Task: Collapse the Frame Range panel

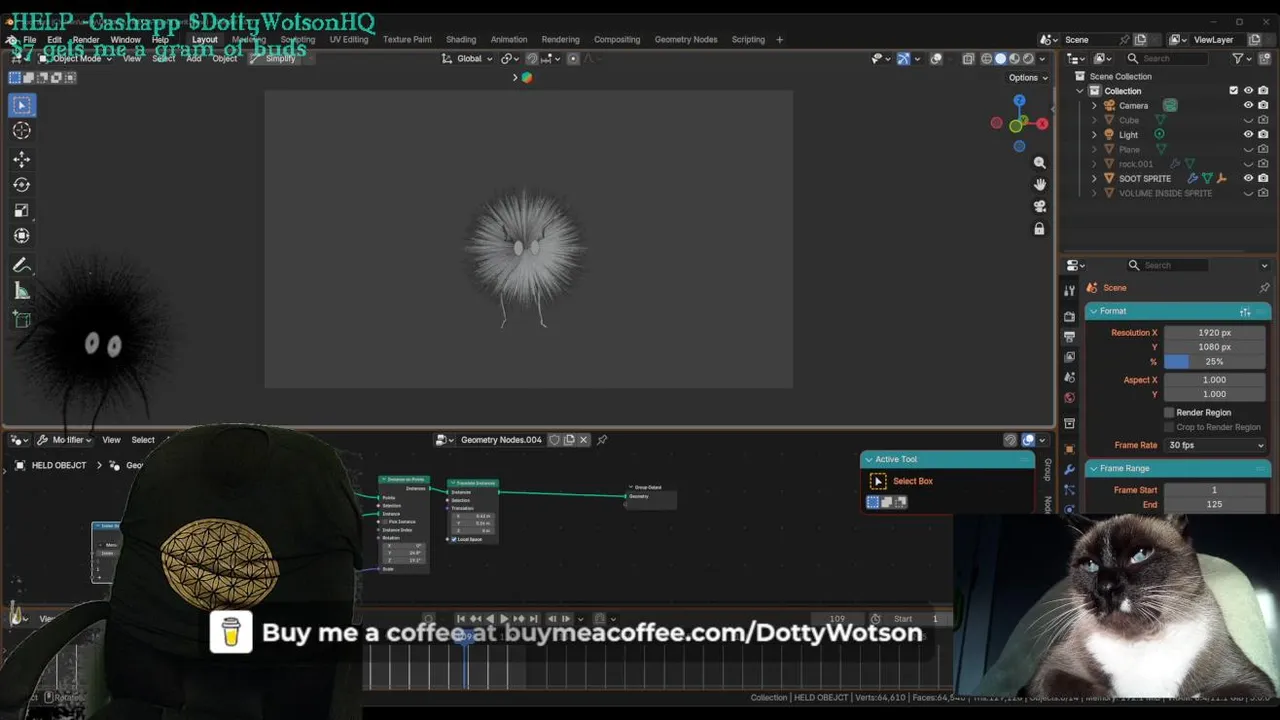Action: [1094, 469]
